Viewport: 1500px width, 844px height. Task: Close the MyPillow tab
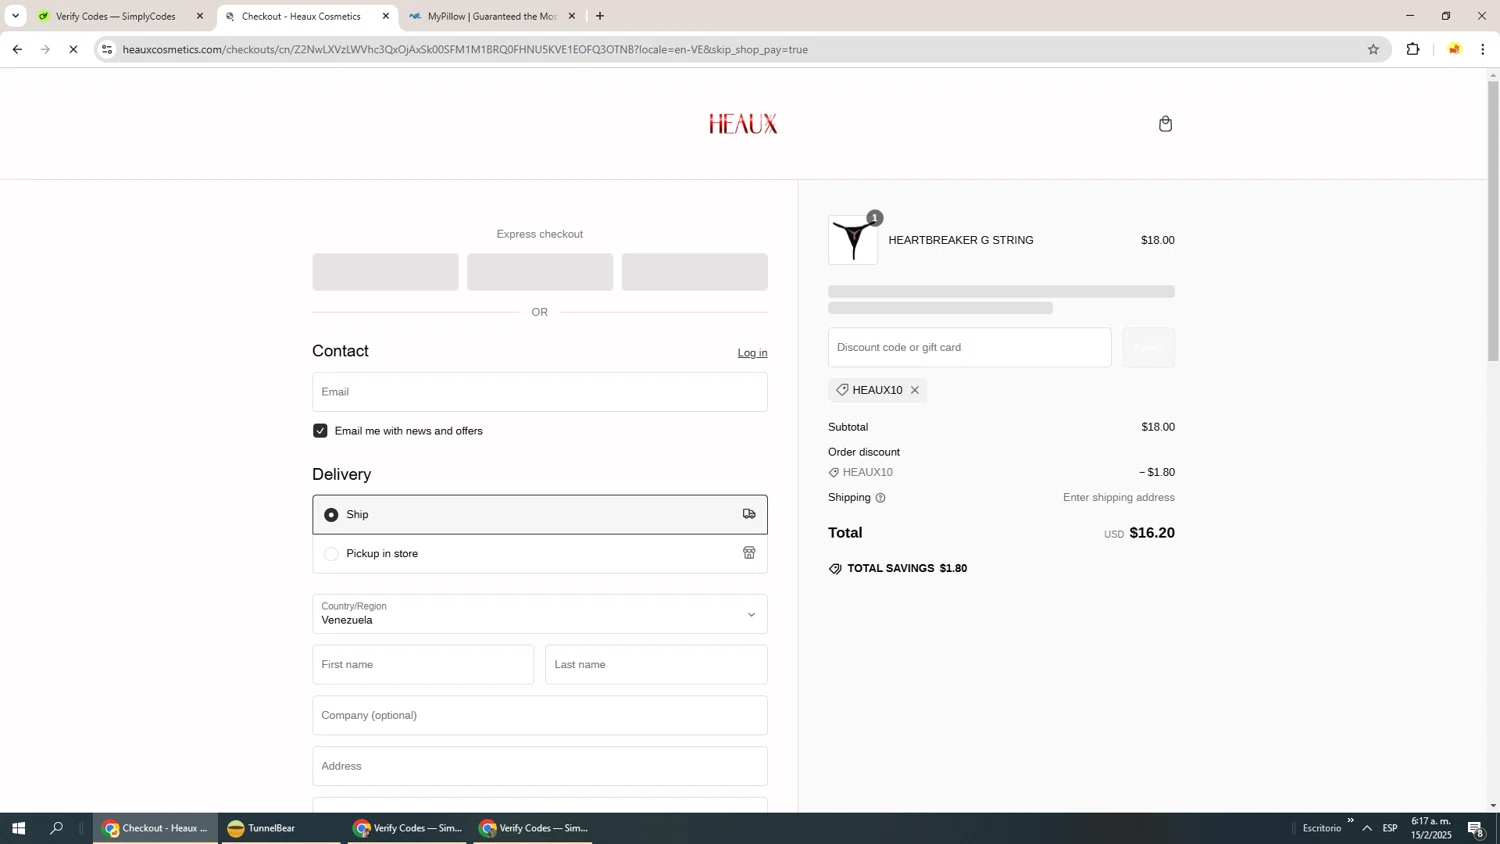pyautogui.click(x=572, y=16)
